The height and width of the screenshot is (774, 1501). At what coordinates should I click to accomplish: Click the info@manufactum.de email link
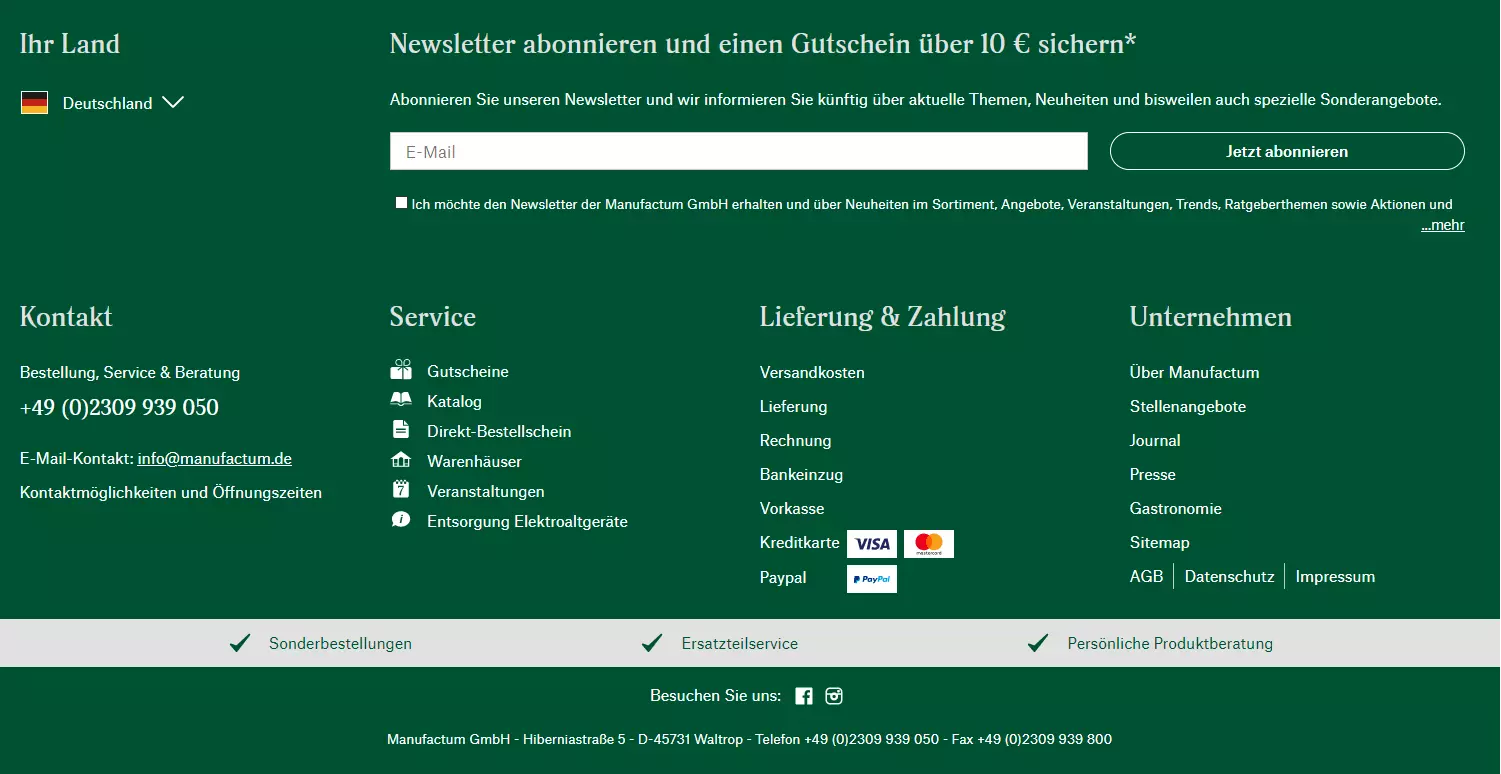point(215,458)
